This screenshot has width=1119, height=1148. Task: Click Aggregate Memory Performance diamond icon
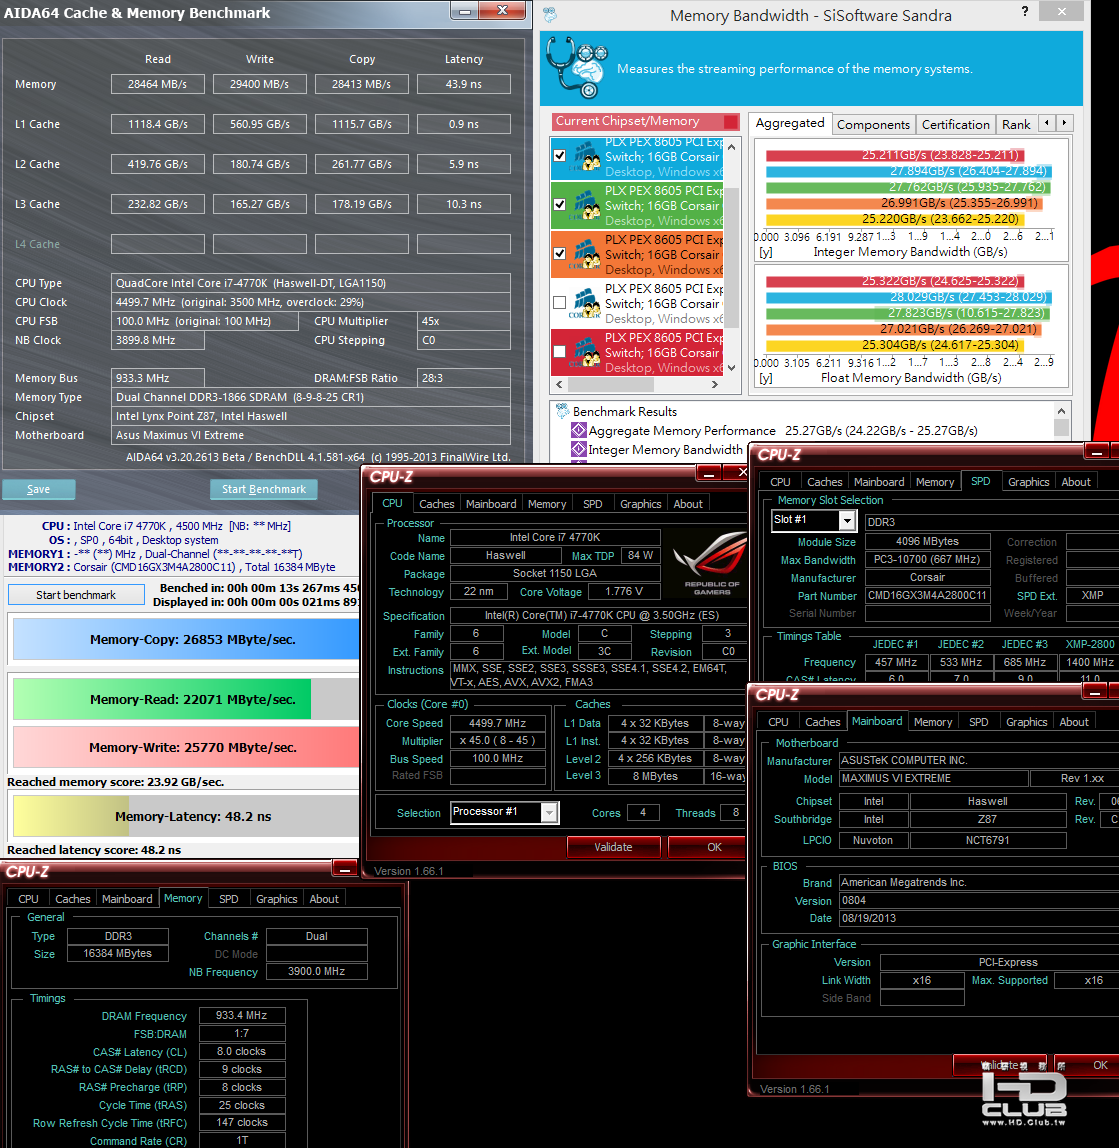tap(579, 430)
